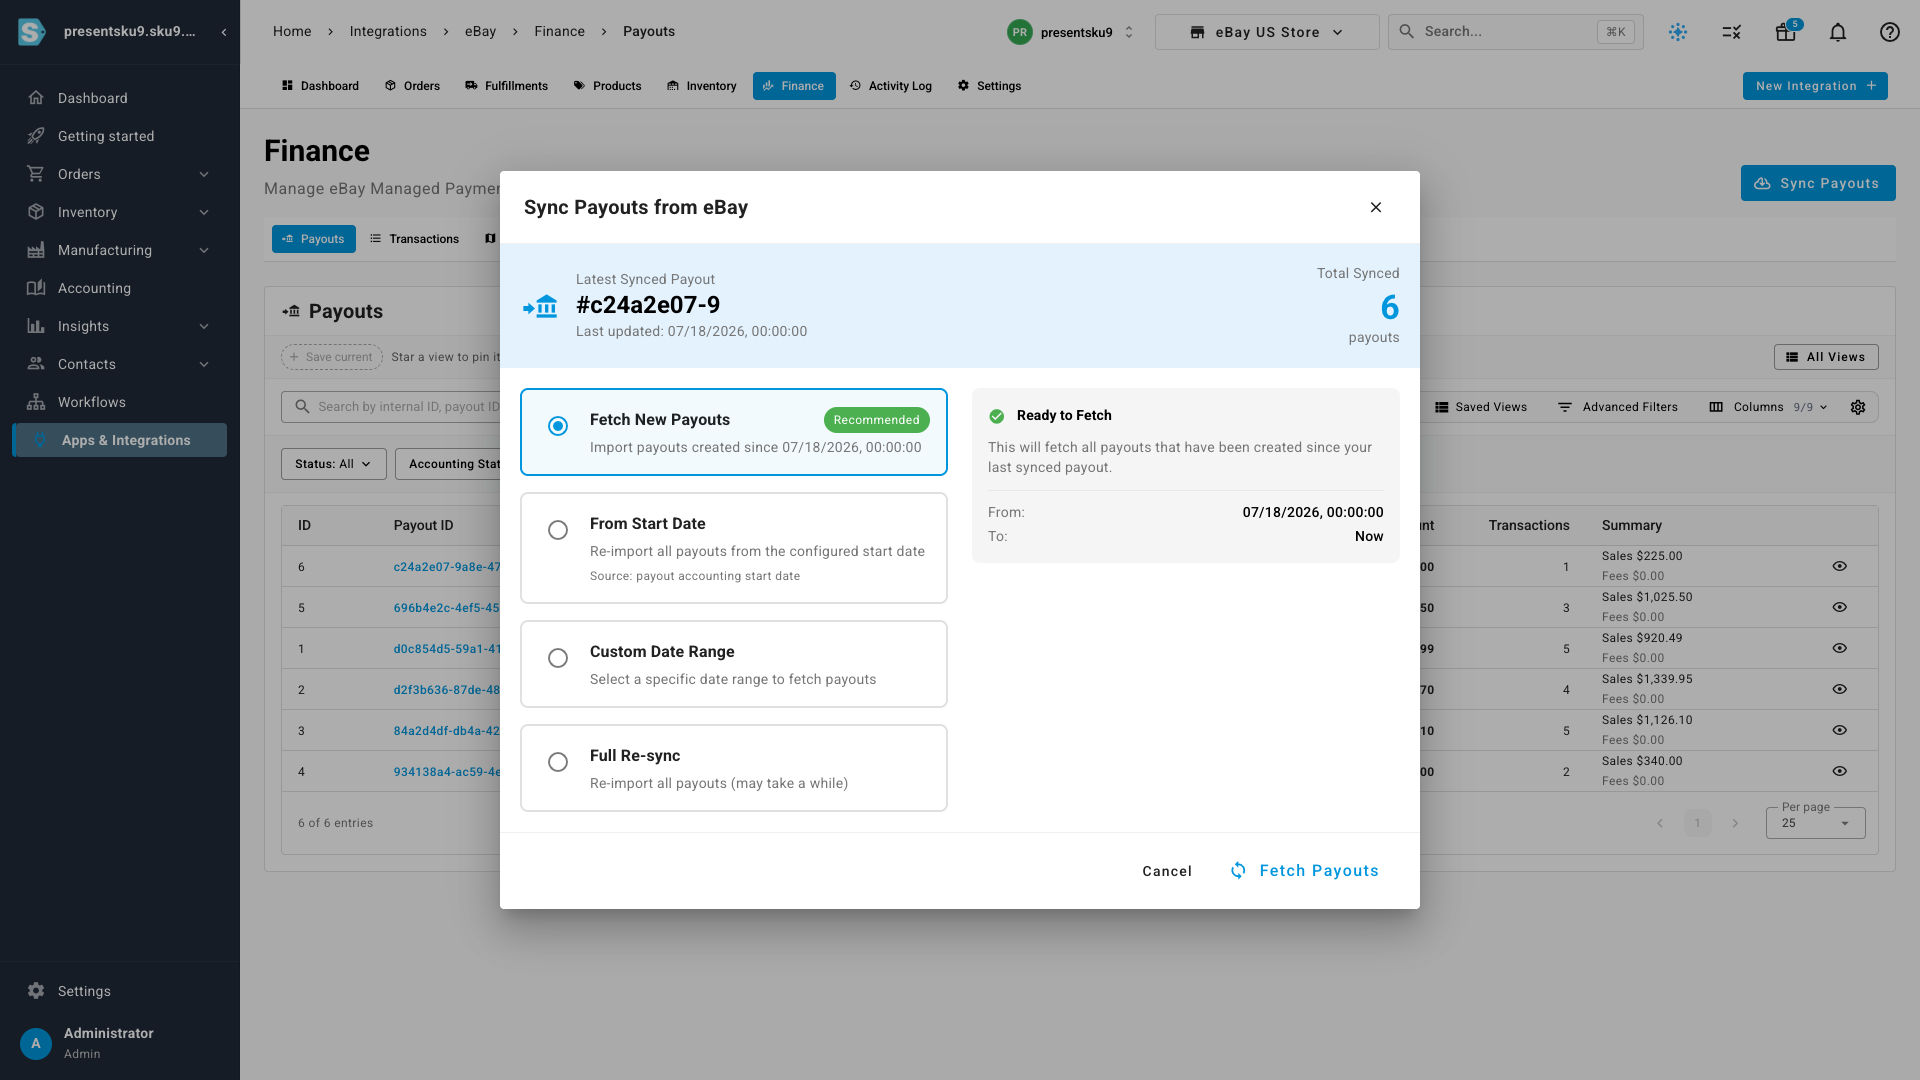Click the All Views button
Screen dimensions: 1920x1080
(x=1826, y=357)
